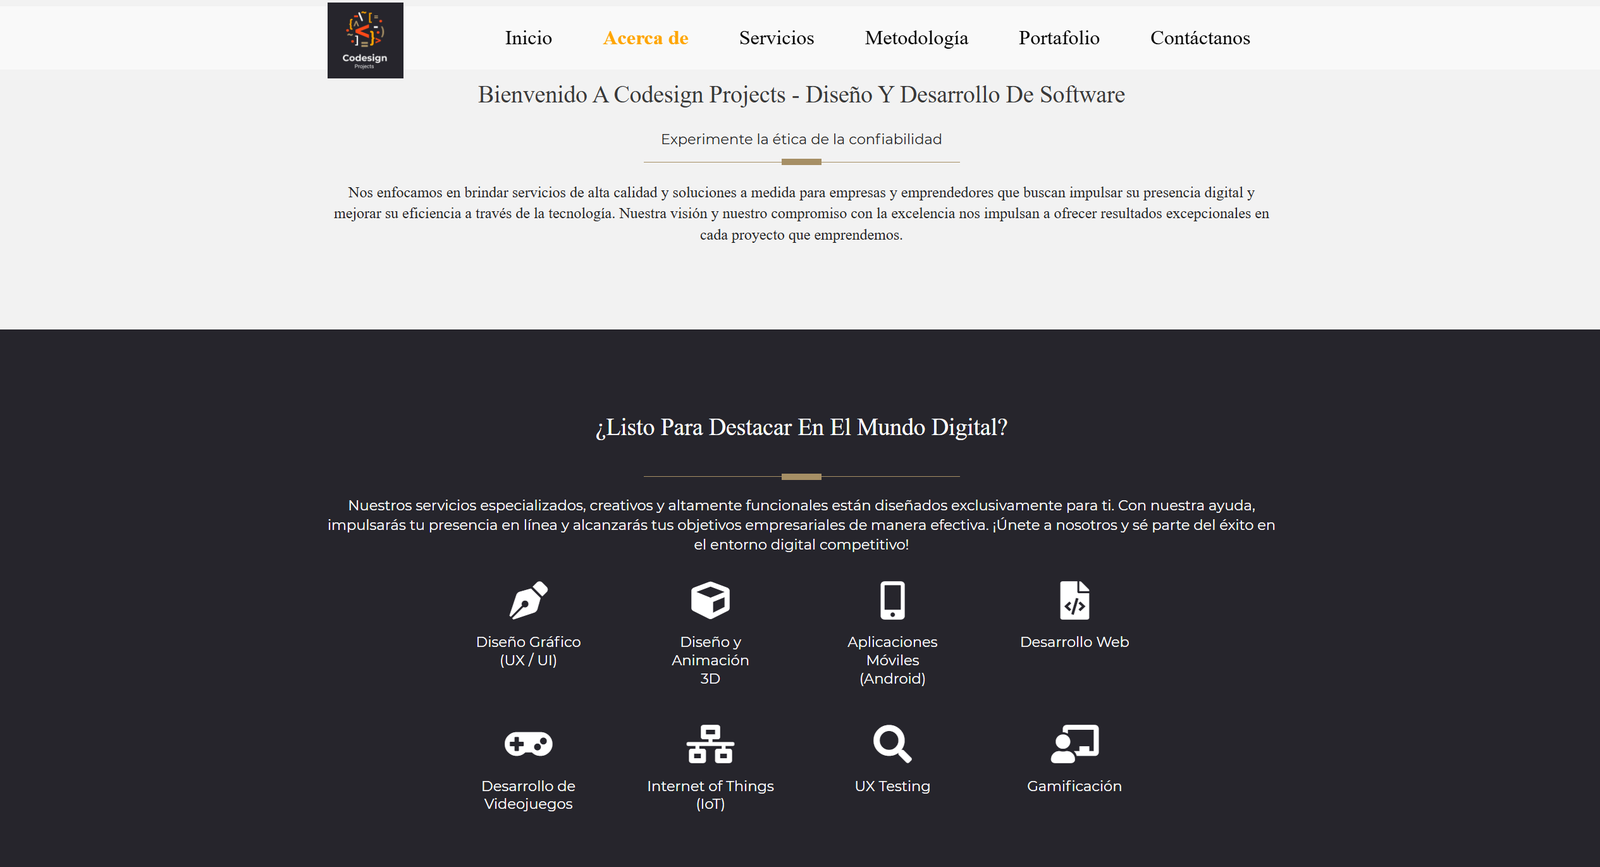This screenshot has width=1600, height=867.
Task: Click Experimente la ética de la confiabilidad
Action: pos(801,139)
